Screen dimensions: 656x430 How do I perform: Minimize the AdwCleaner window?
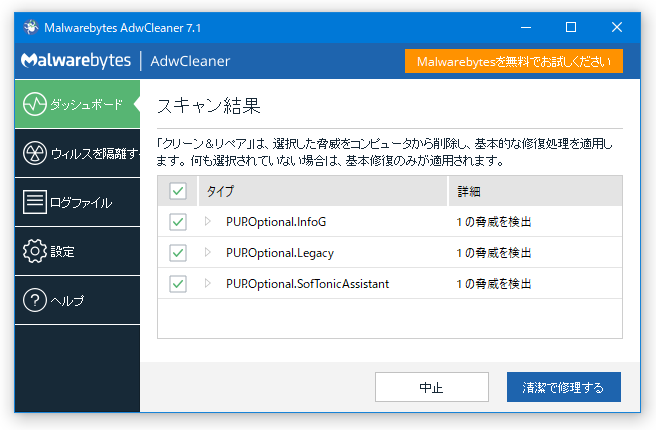click(x=526, y=28)
